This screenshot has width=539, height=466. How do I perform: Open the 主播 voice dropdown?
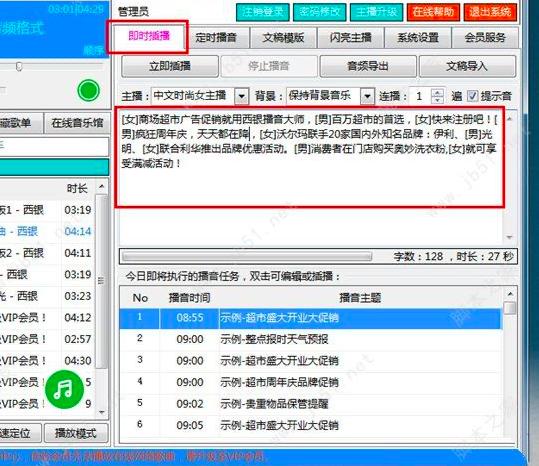242,96
